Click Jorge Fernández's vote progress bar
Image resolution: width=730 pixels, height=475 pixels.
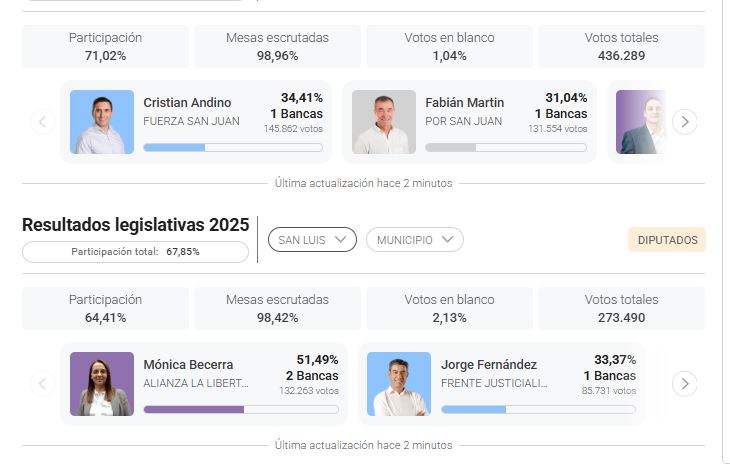pyautogui.click(x=538, y=409)
